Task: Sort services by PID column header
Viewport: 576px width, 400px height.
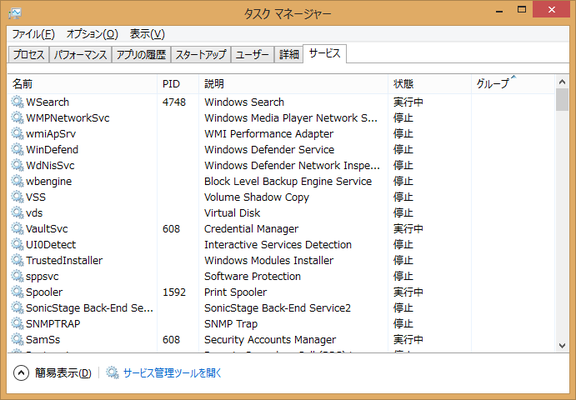Action: [178, 84]
